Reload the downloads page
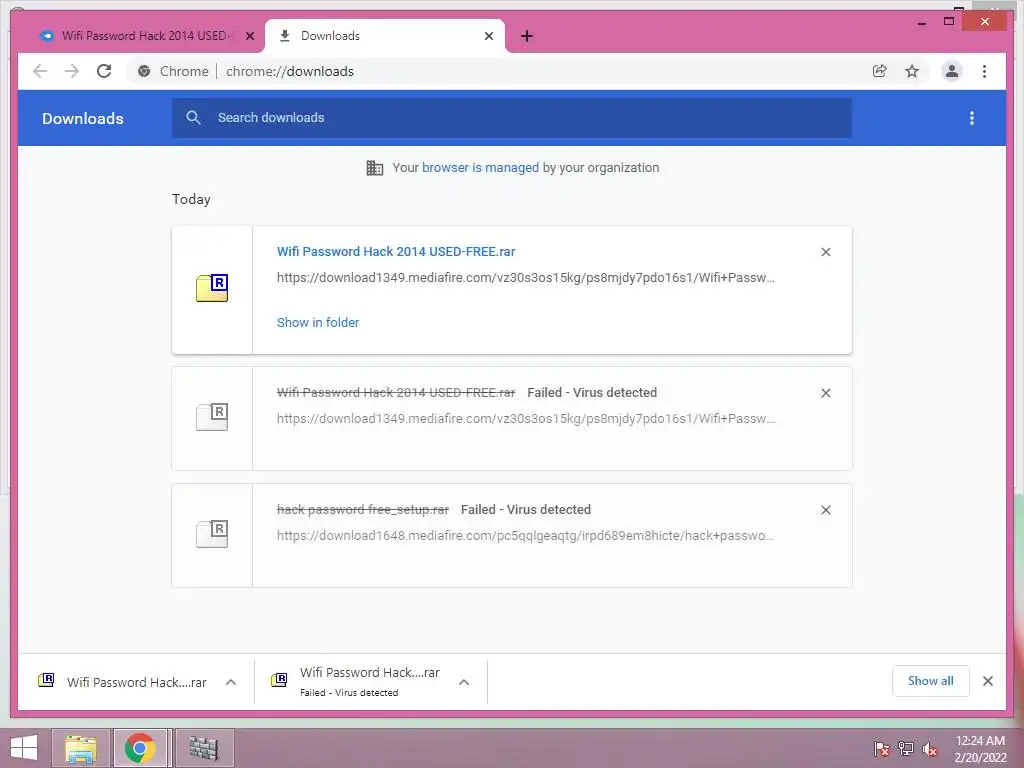 [104, 71]
